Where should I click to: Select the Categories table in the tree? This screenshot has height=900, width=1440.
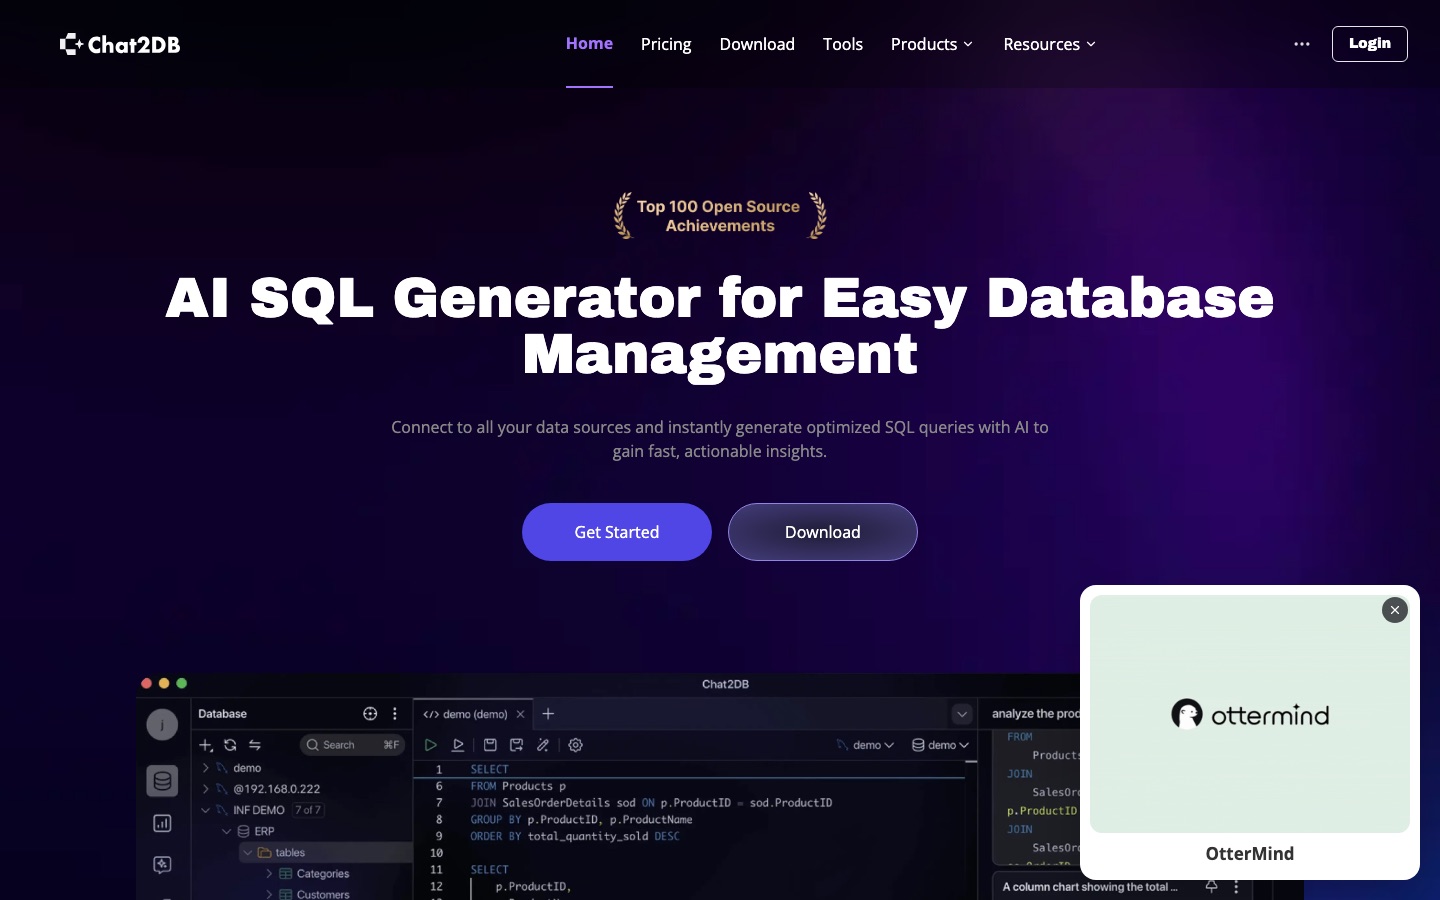click(x=322, y=874)
